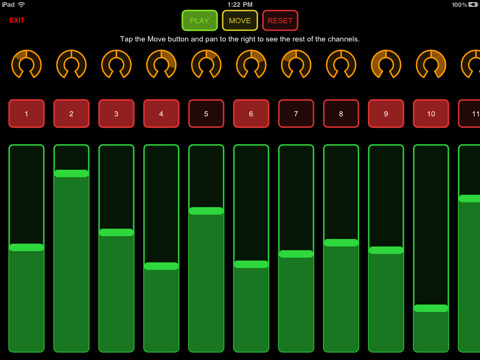Tap the pan knob above channel 10

pos(431,64)
